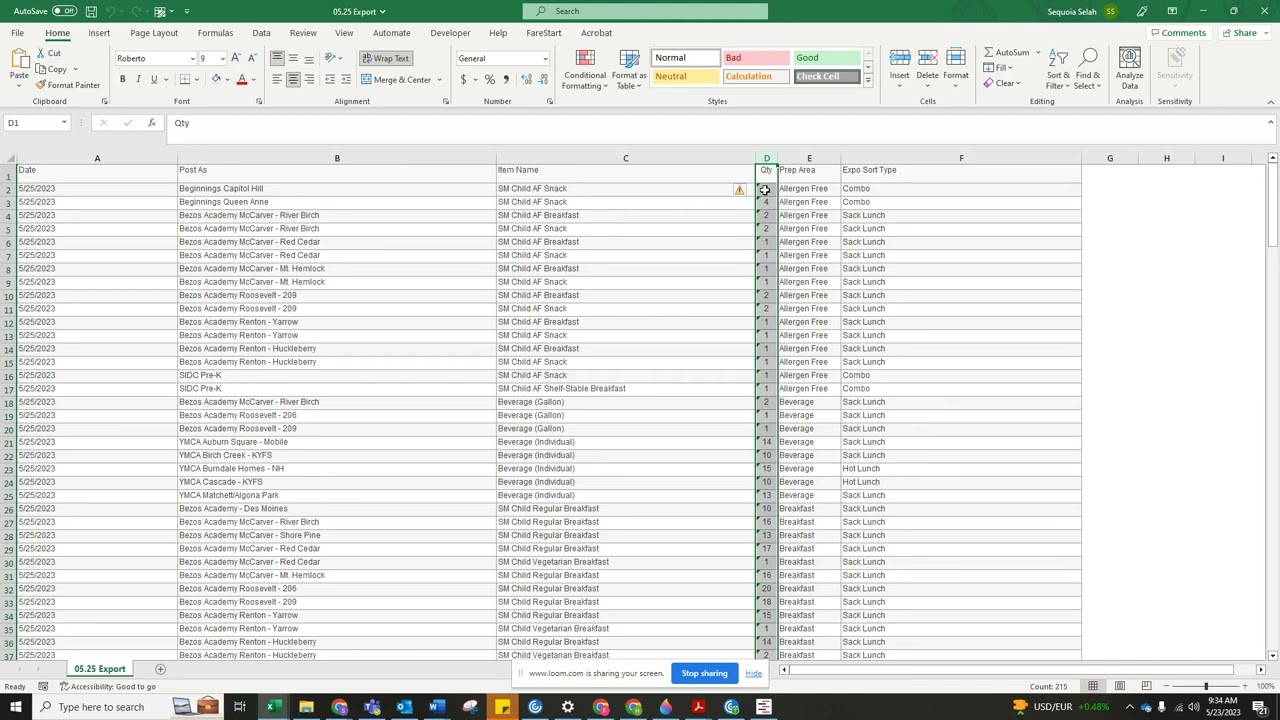The height and width of the screenshot is (720, 1280).
Task: Click the Increase Indent icon
Action: click(346, 80)
